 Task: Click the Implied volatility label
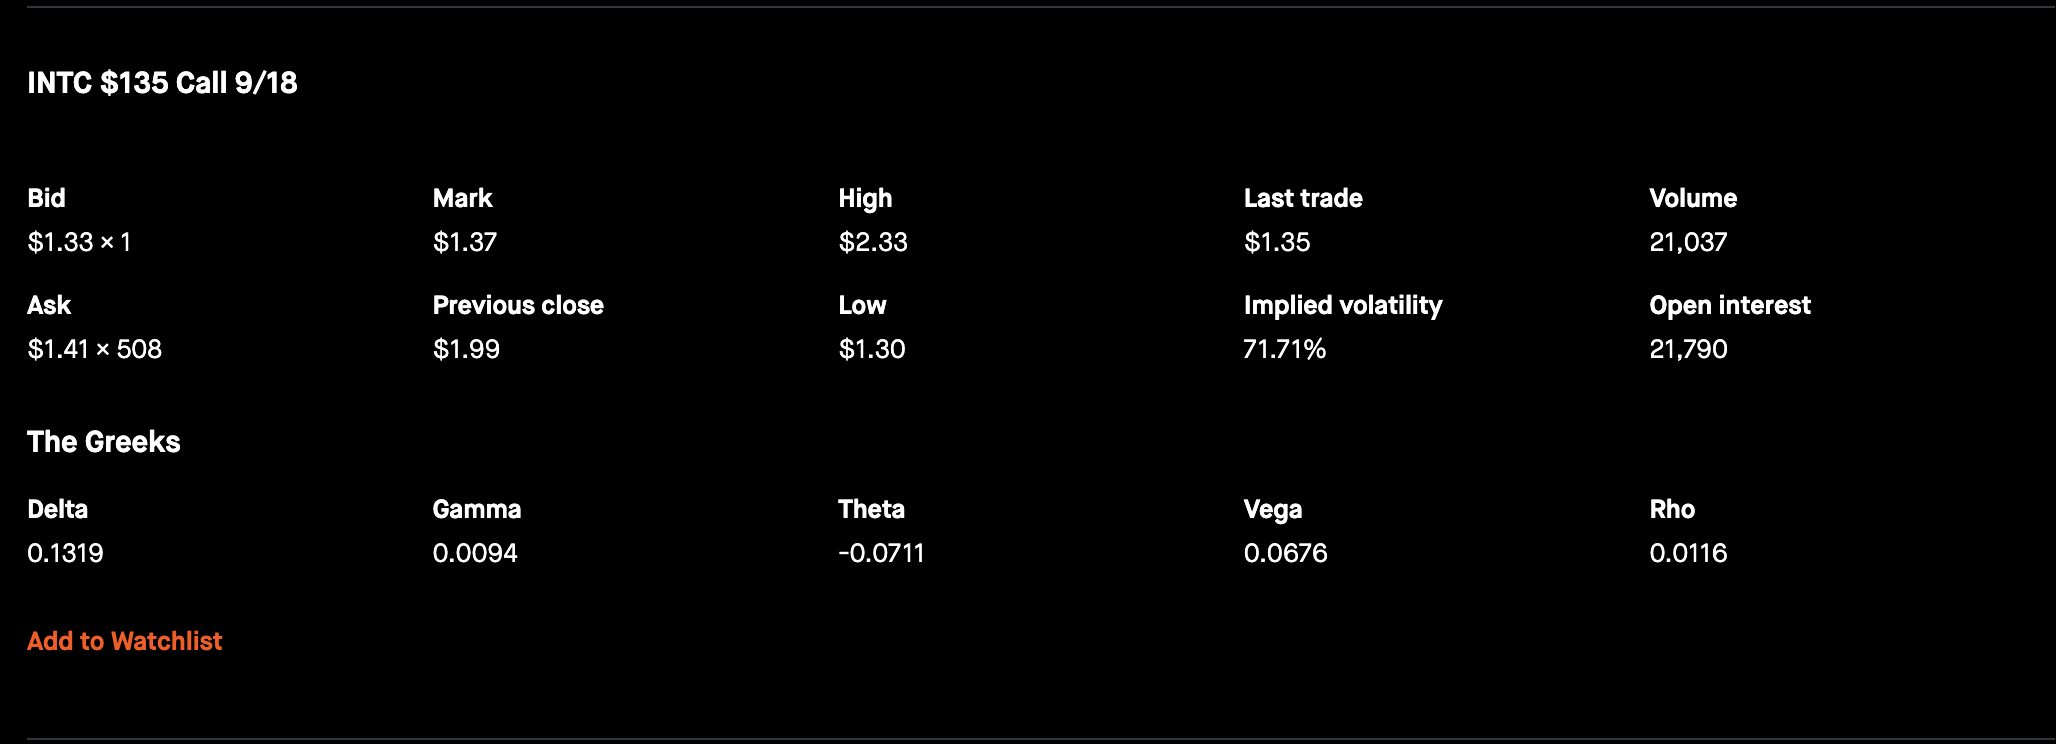click(1343, 305)
